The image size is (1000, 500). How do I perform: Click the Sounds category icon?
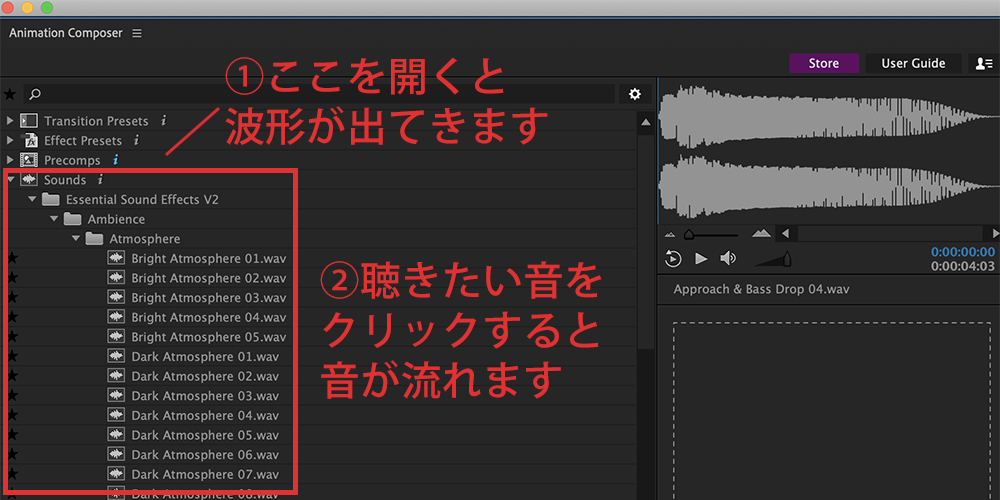click(x=29, y=180)
